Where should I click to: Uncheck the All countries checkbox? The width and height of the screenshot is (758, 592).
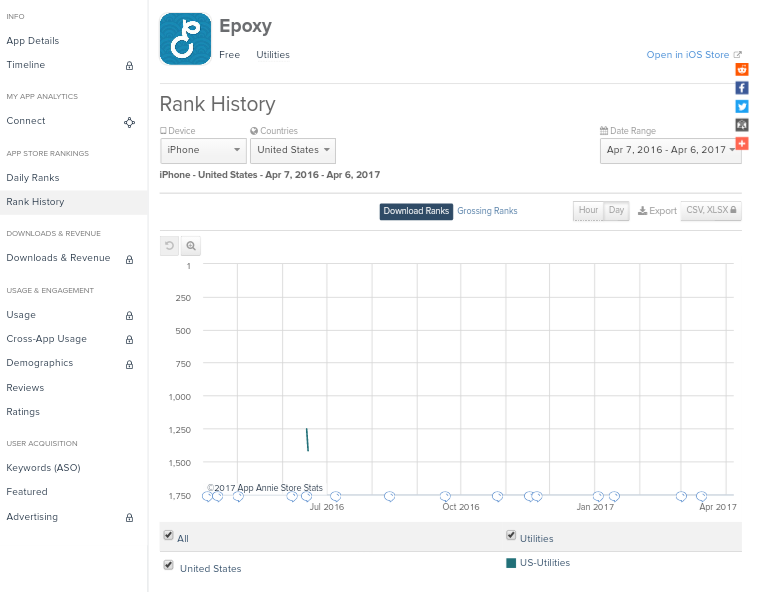[x=168, y=536]
